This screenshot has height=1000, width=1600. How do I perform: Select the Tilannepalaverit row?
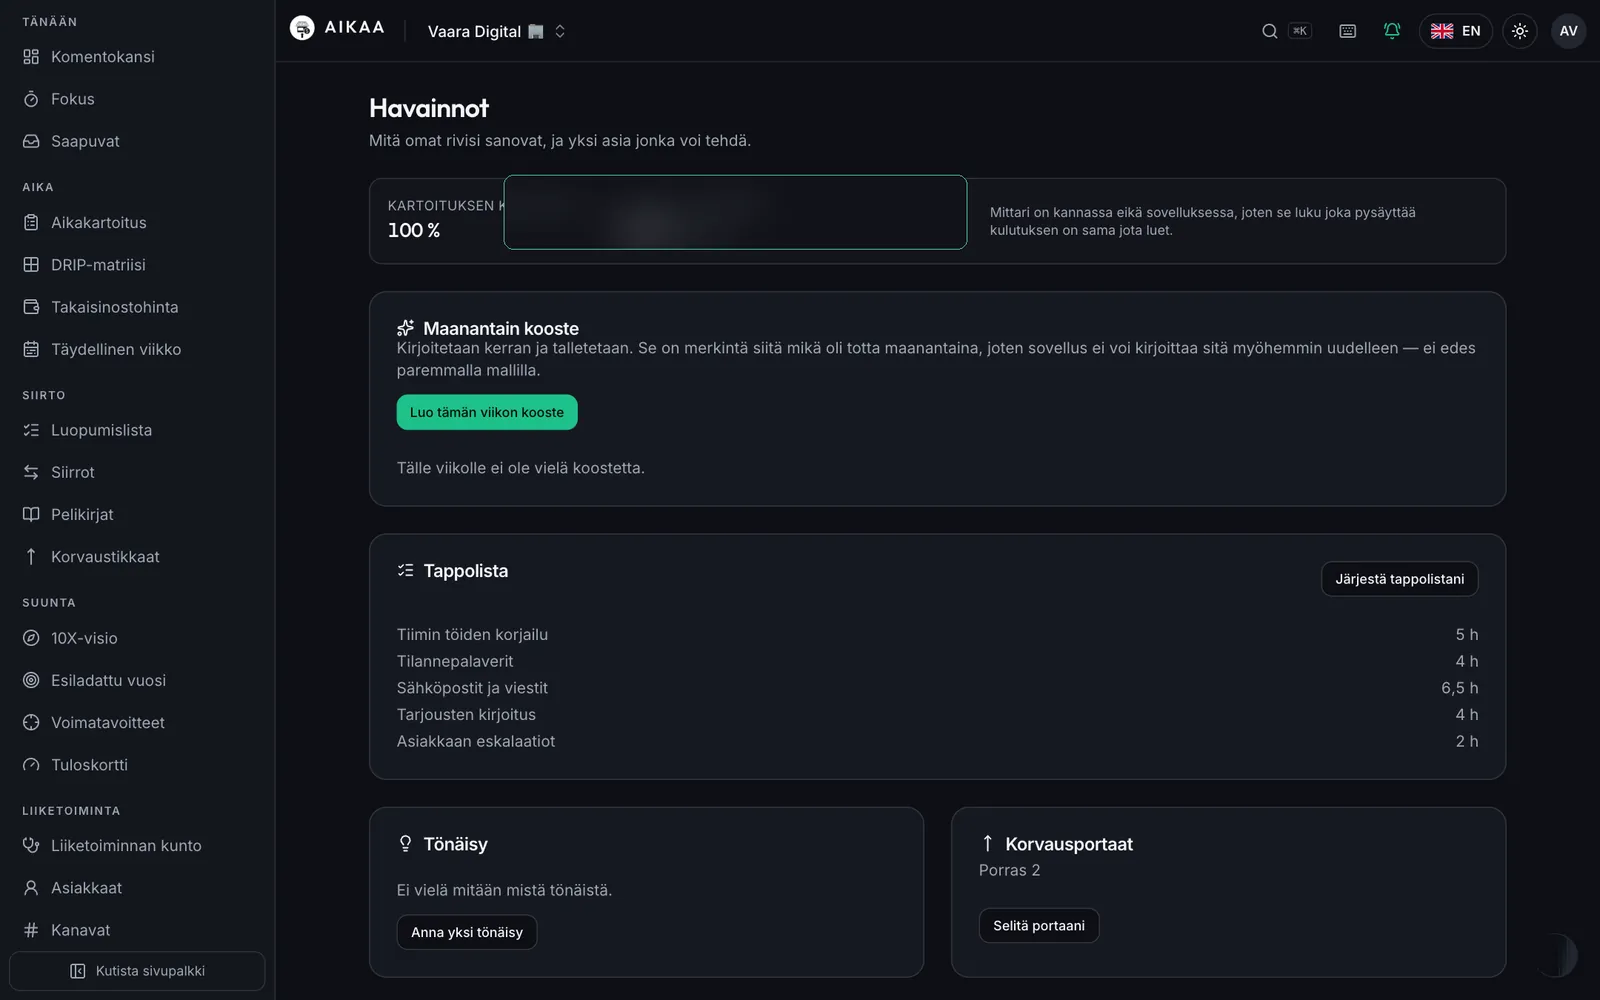point(937,661)
